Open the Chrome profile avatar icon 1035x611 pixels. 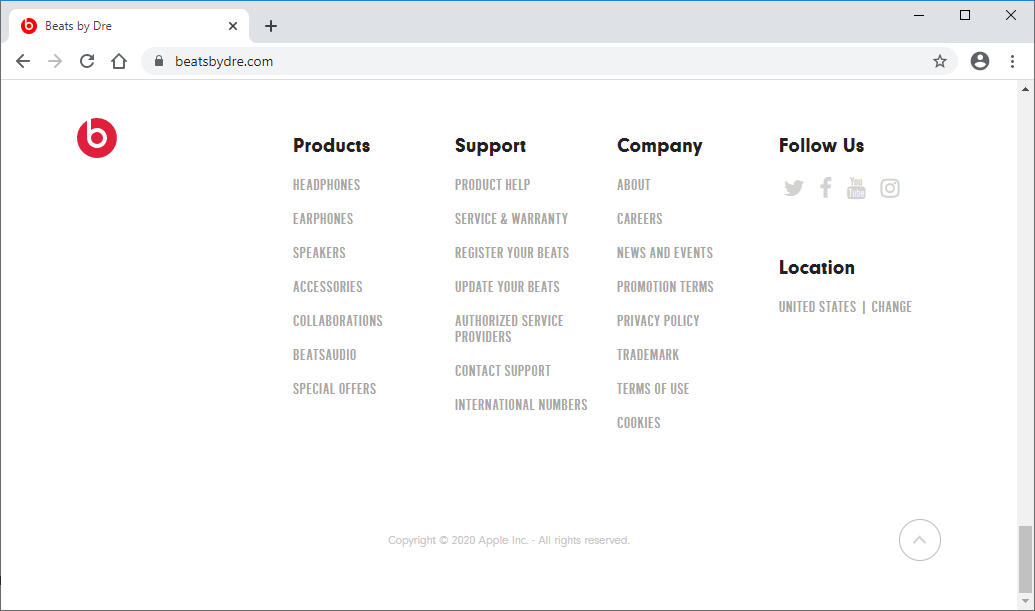coord(980,61)
